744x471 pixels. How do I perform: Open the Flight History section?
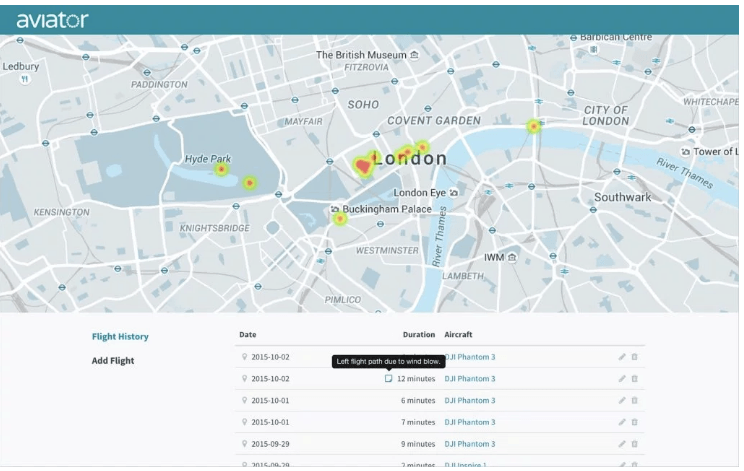click(120, 336)
